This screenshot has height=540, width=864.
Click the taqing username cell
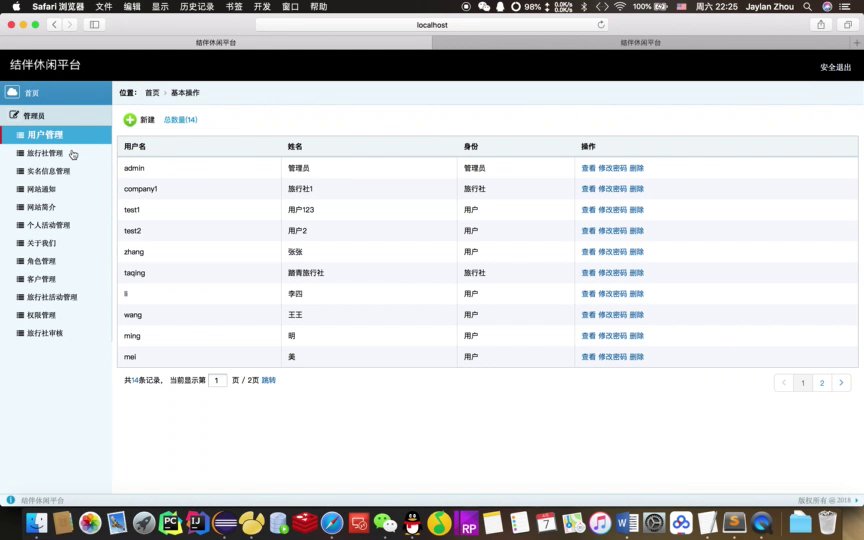[x=134, y=273]
